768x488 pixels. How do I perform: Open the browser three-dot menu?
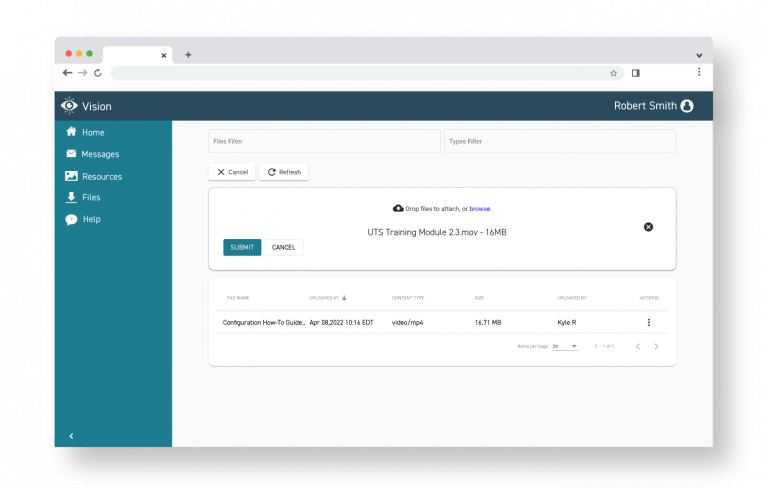pyautogui.click(x=699, y=72)
